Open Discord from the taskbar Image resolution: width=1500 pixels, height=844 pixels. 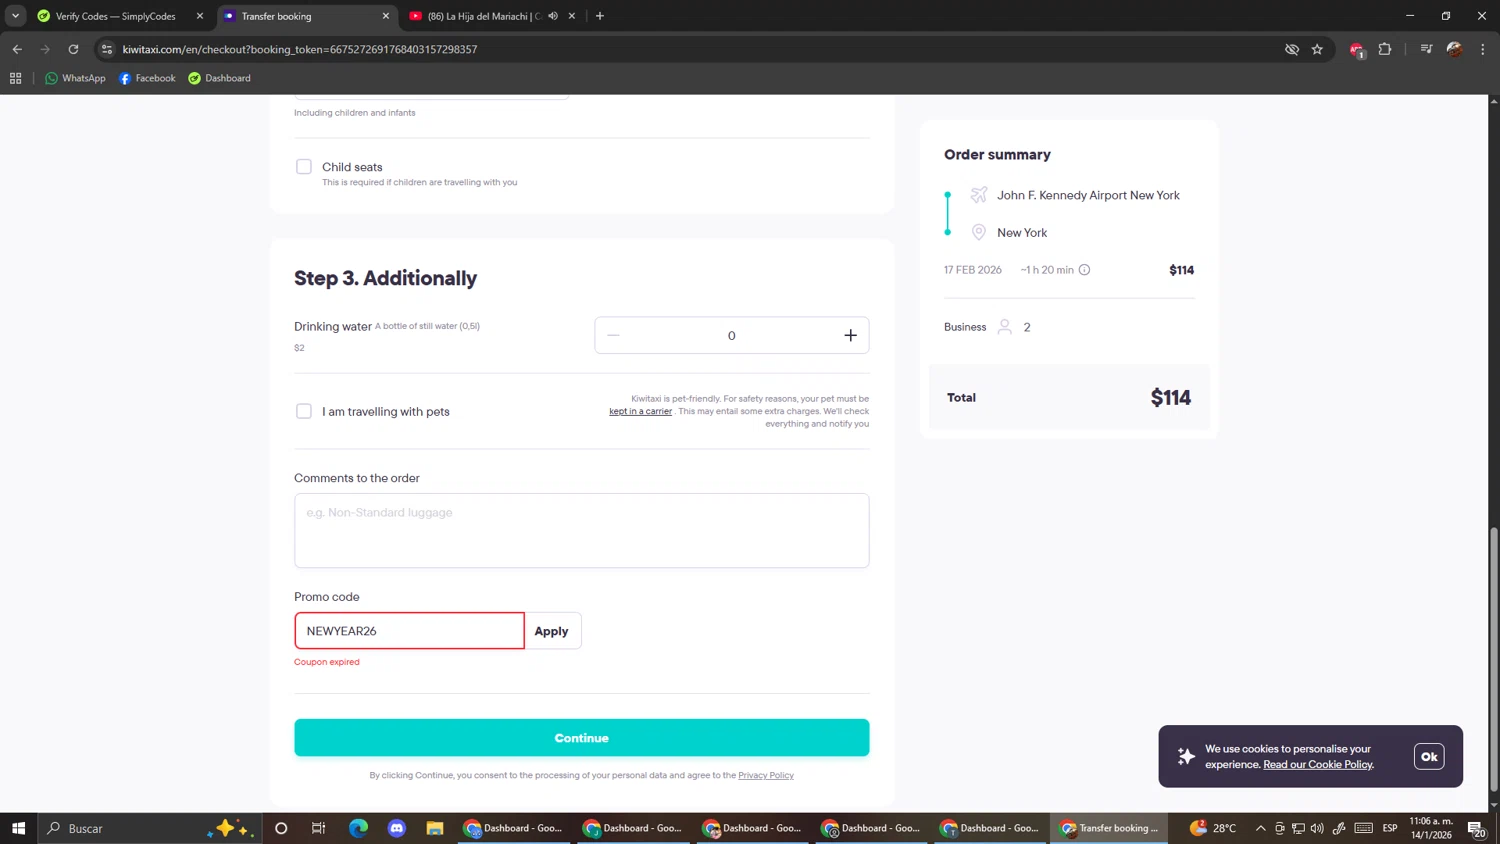pos(397,828)
